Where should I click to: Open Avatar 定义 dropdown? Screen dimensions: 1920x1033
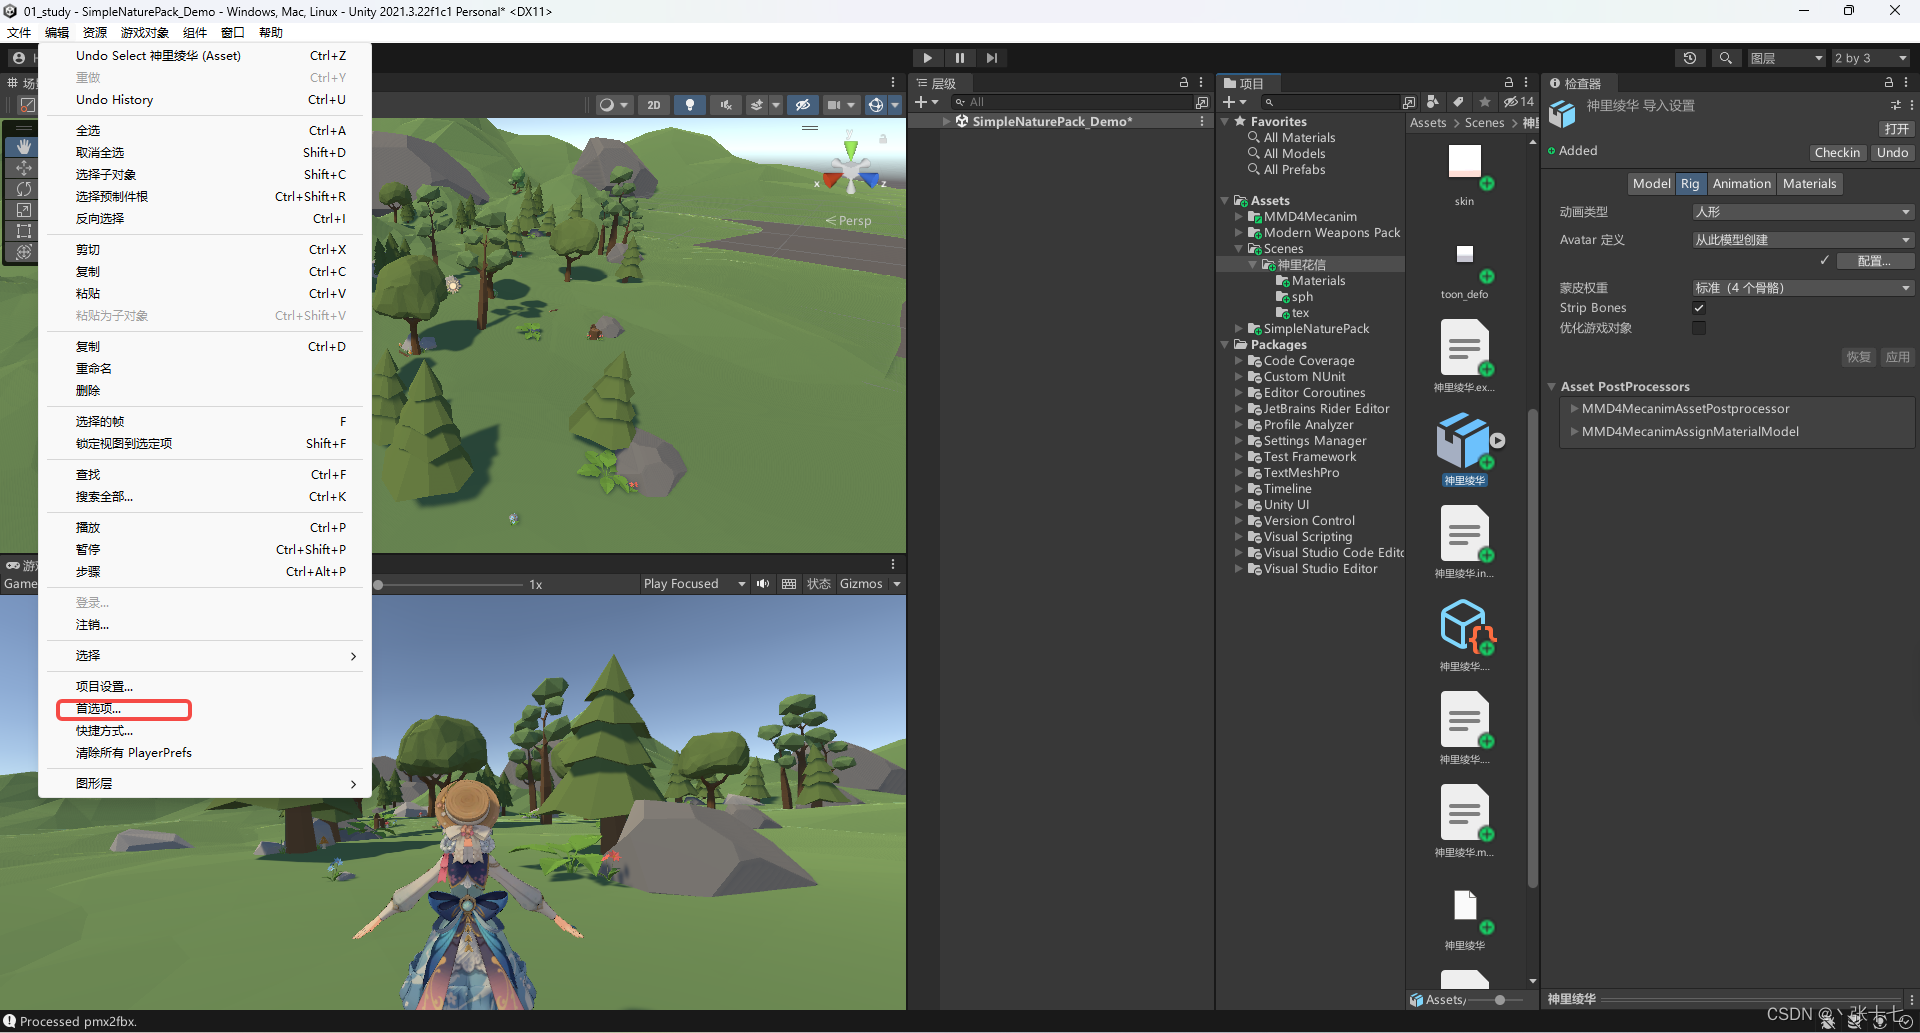(x=1803, y=240)
